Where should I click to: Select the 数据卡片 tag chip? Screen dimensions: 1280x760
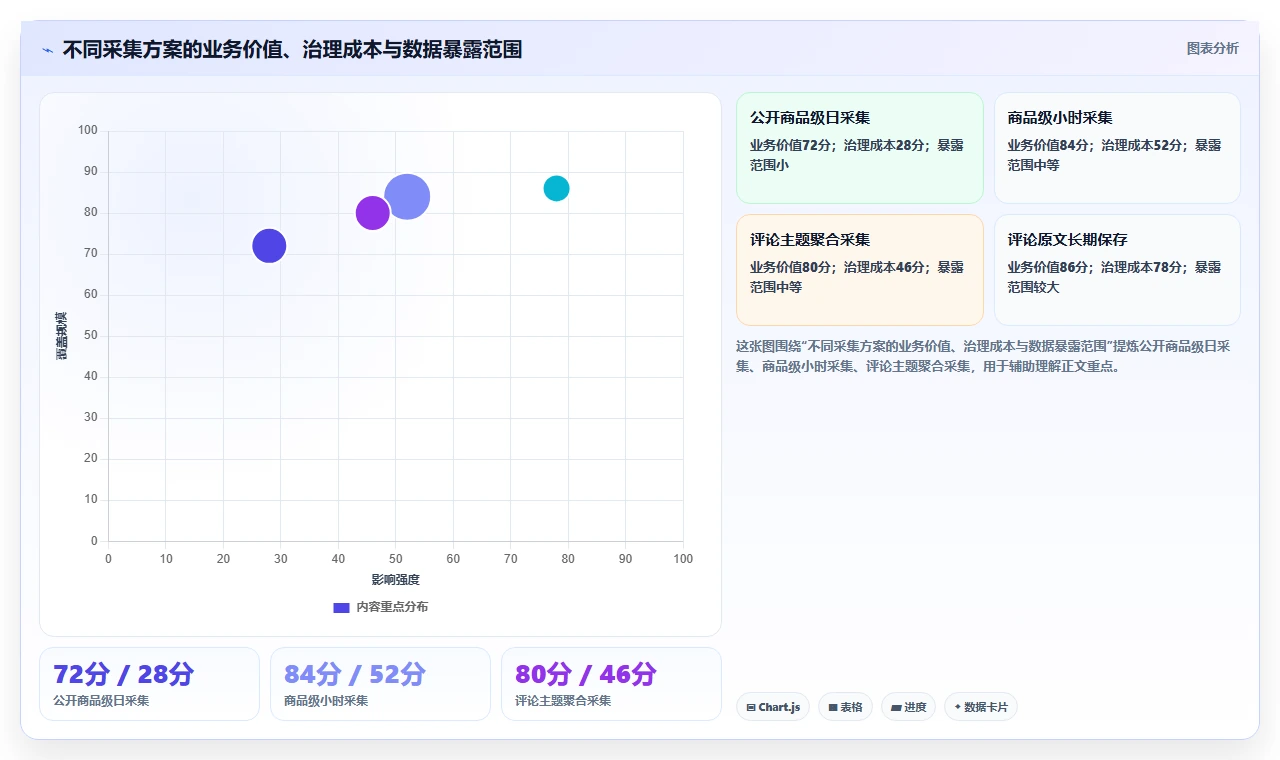[981, 707]
